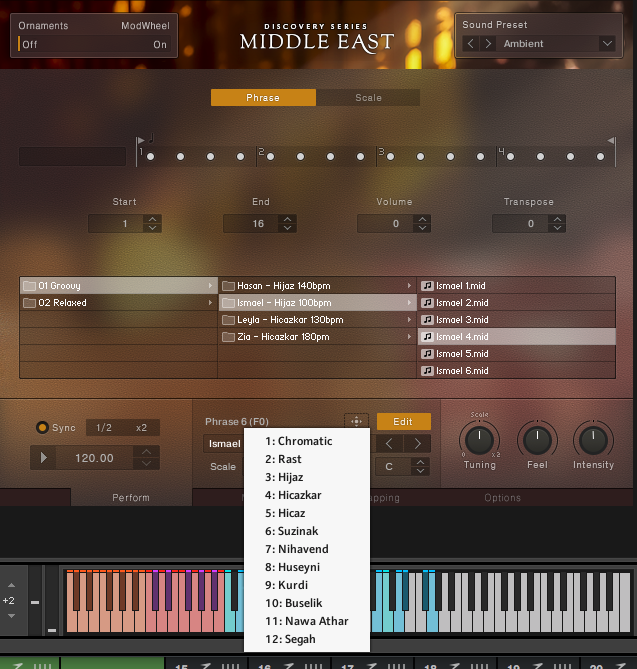Set tempo to half speed 1/2
Screen dimensions: 637x669
[104, 428]
